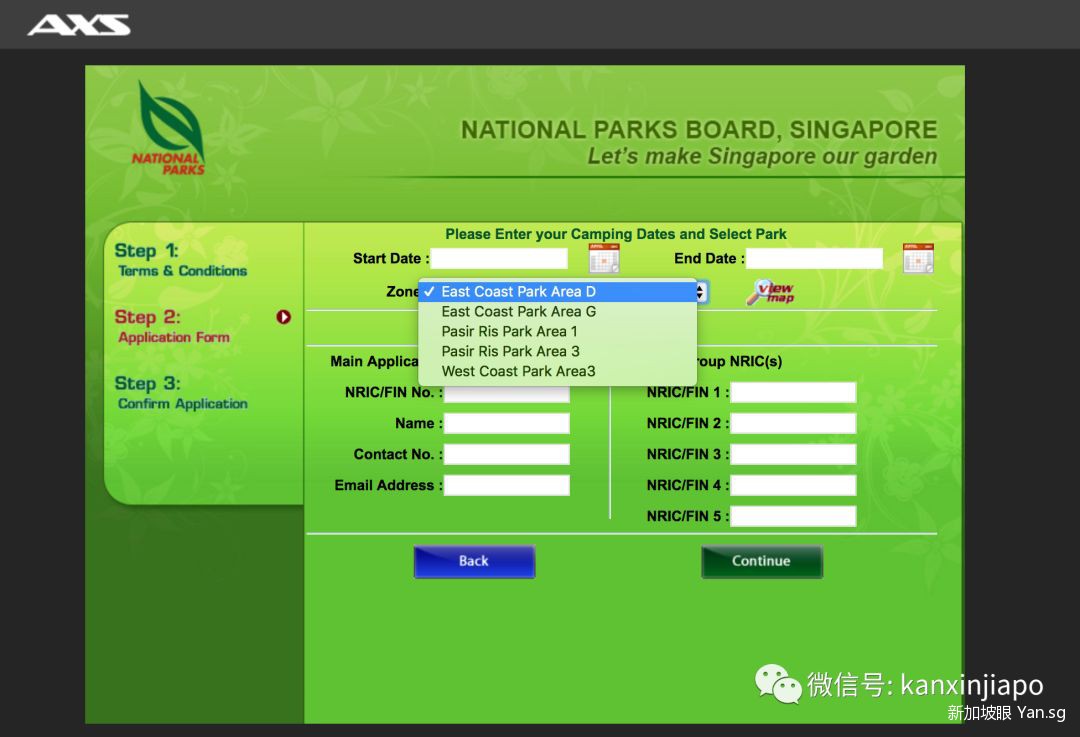Click the NRIC/FIN 5 group field

pos(793,517)
